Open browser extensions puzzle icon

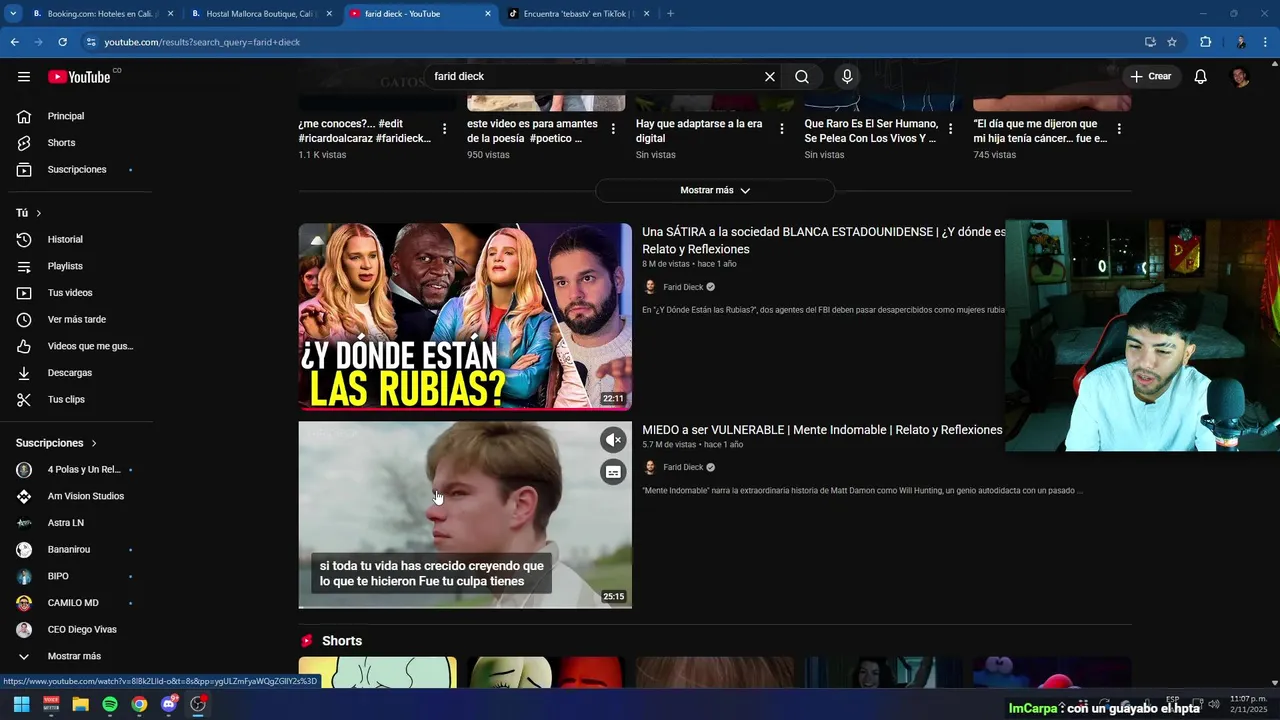[1205, 42]
